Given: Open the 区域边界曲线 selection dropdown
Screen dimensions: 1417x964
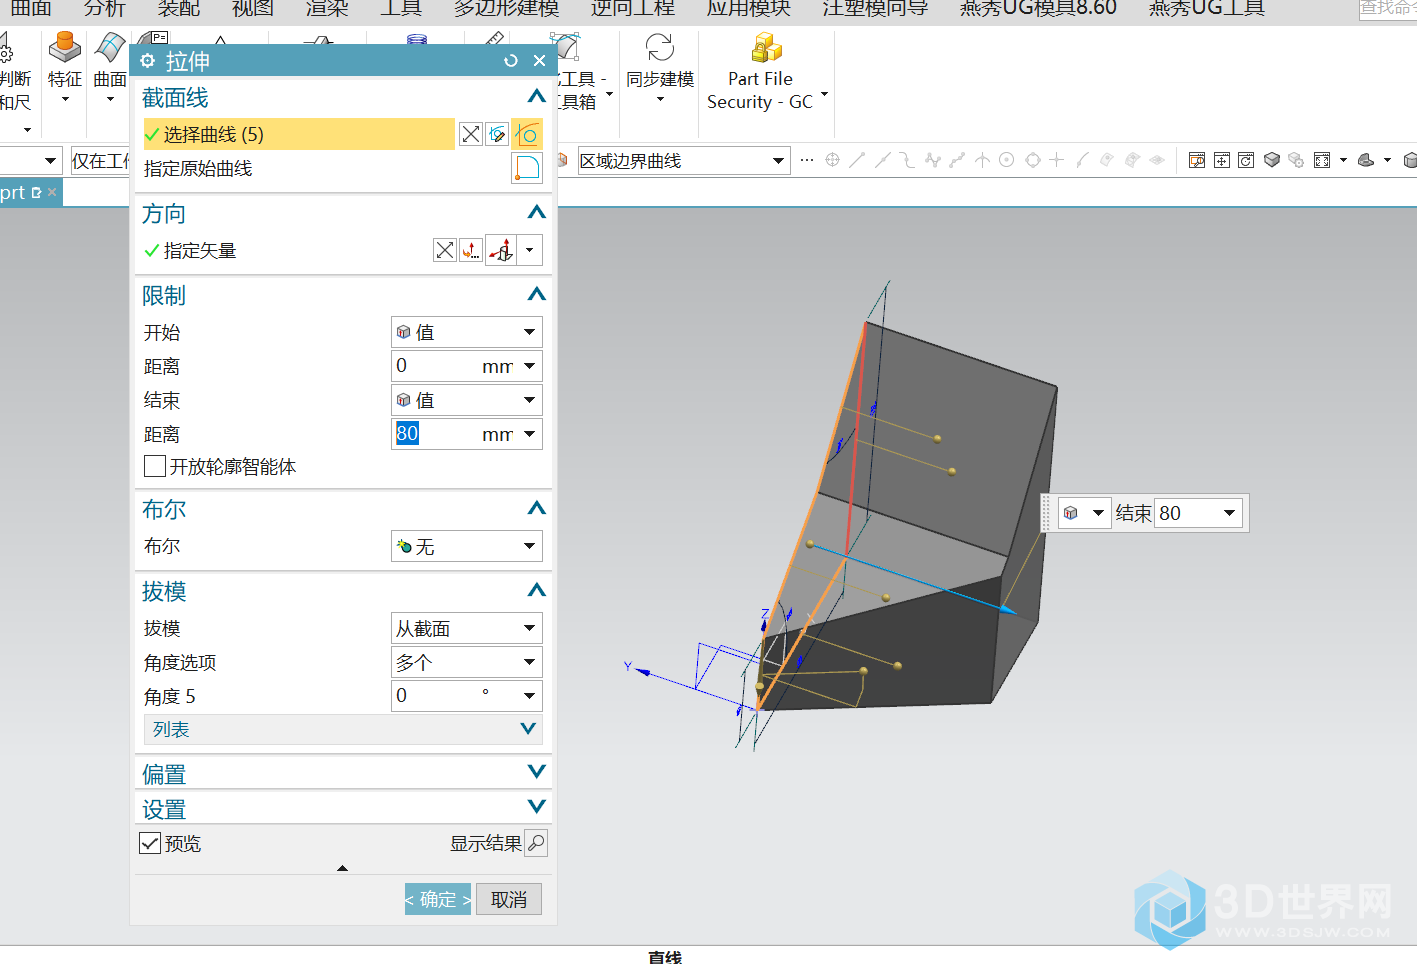Looking at the screenshot, I should pyautogui.click(x=684, y=161).
